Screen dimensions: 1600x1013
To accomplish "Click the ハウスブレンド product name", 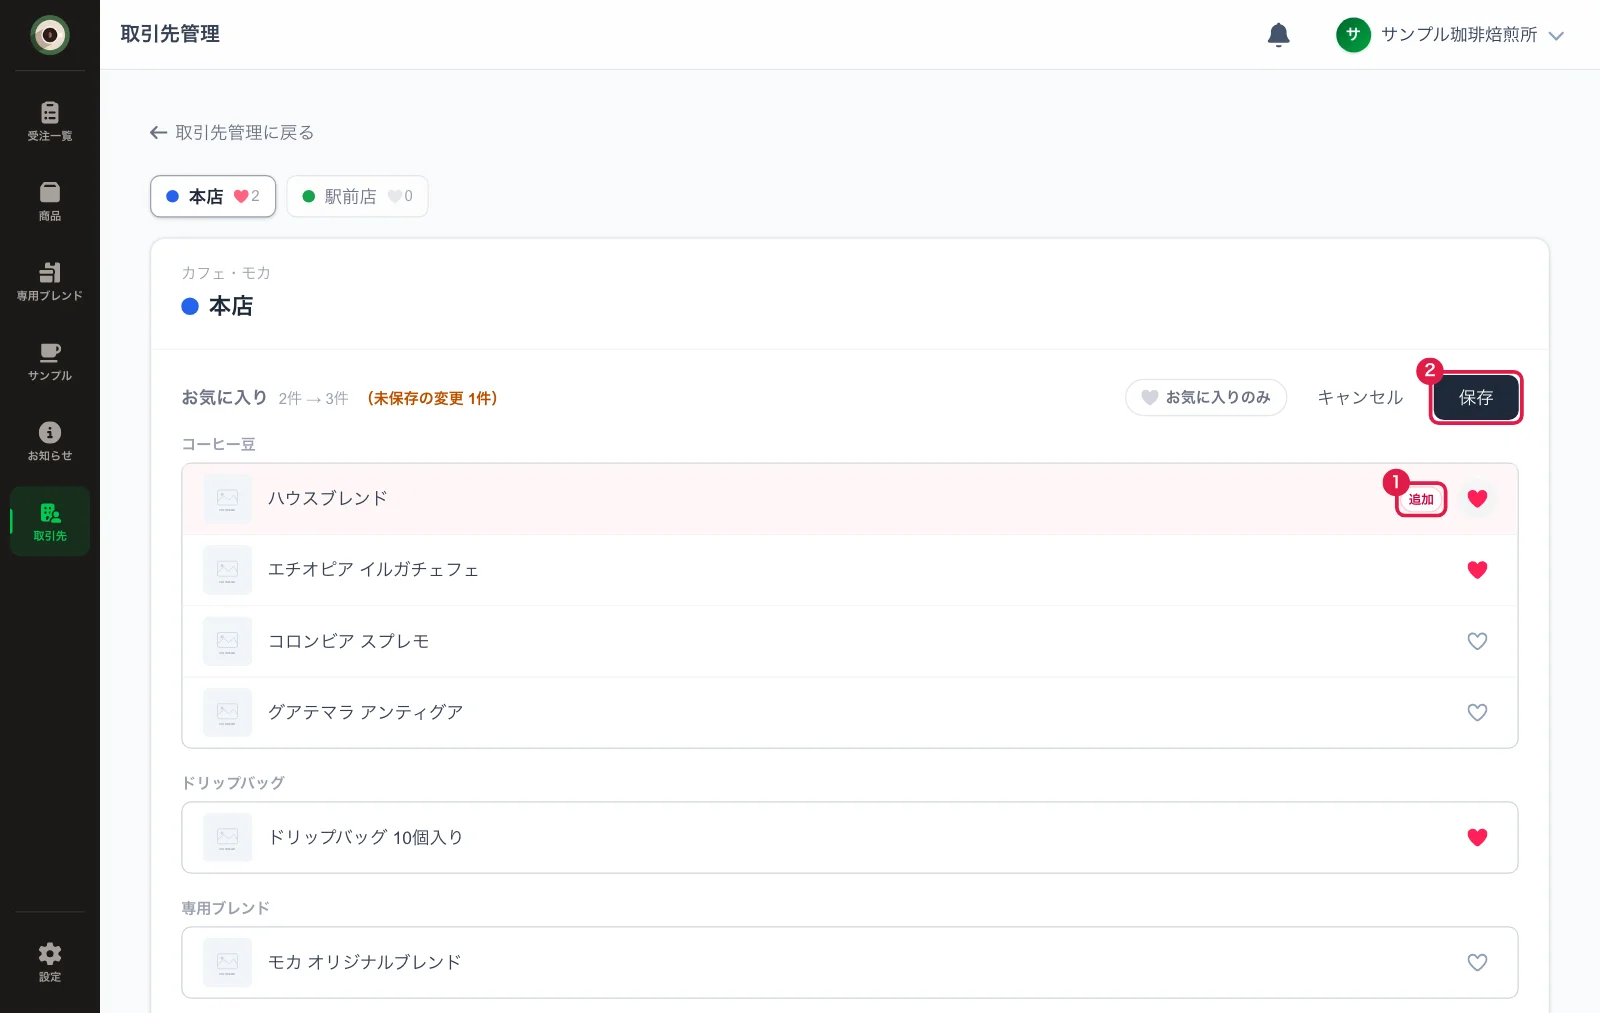I will point(327,499).
